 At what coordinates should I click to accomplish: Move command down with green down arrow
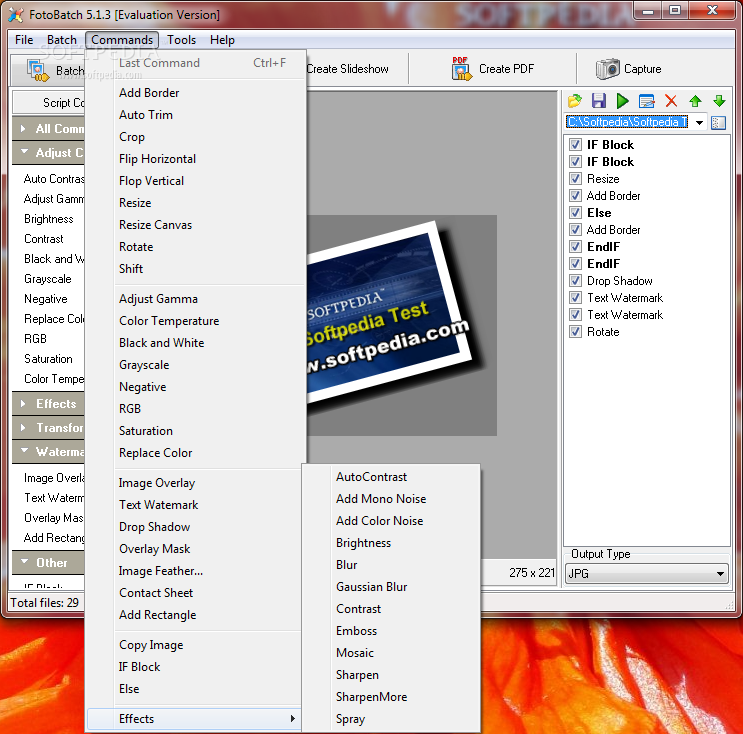[x=719, y=100]
